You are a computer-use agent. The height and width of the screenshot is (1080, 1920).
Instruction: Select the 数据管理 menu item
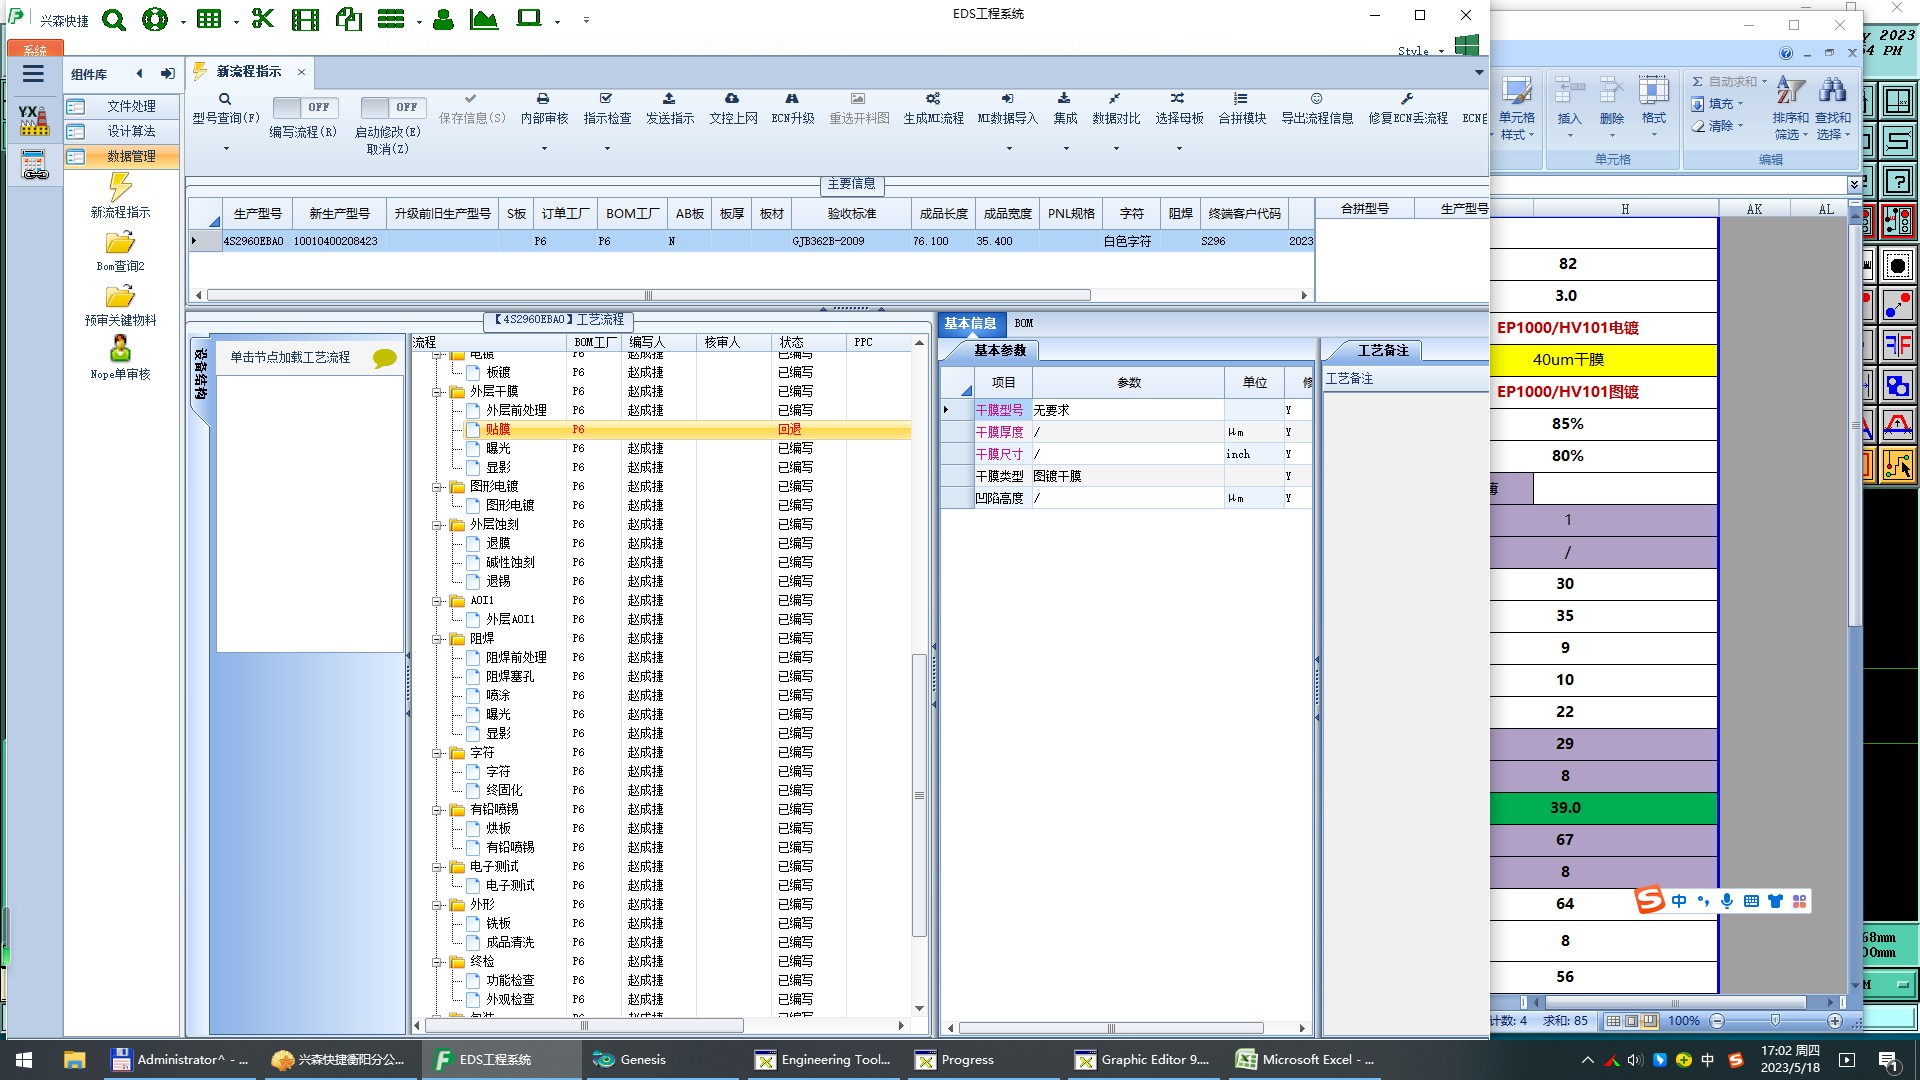(x=131, y=156)
